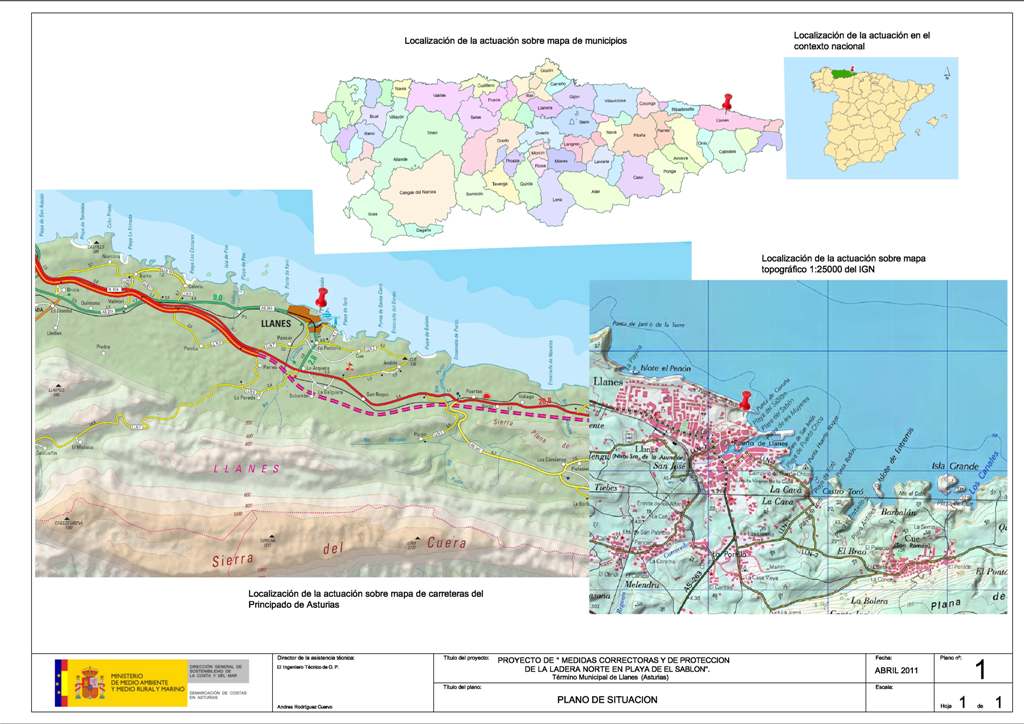Viewport: 1024px width, 724px height.
Task: Click the north arrow on the national context map
Action: coord(947,71)
